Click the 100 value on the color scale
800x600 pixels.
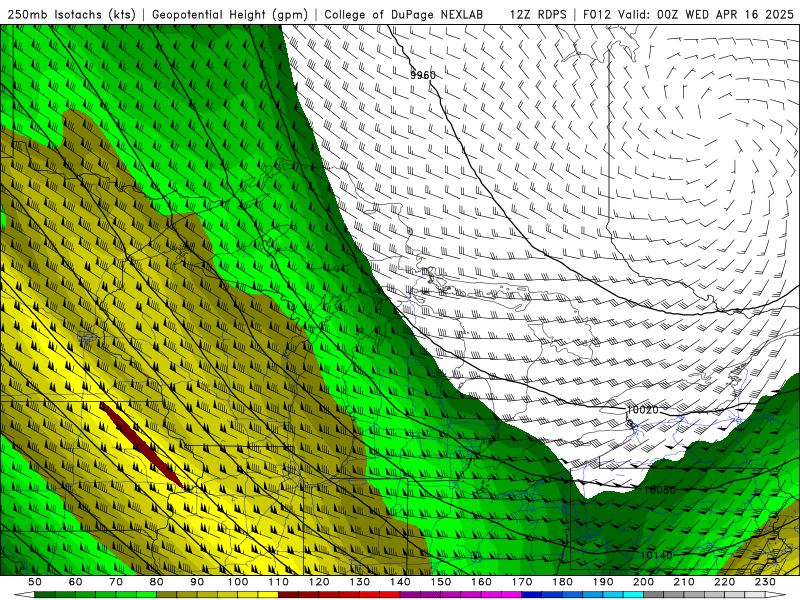pyautogui.click(x=238, y=582)
